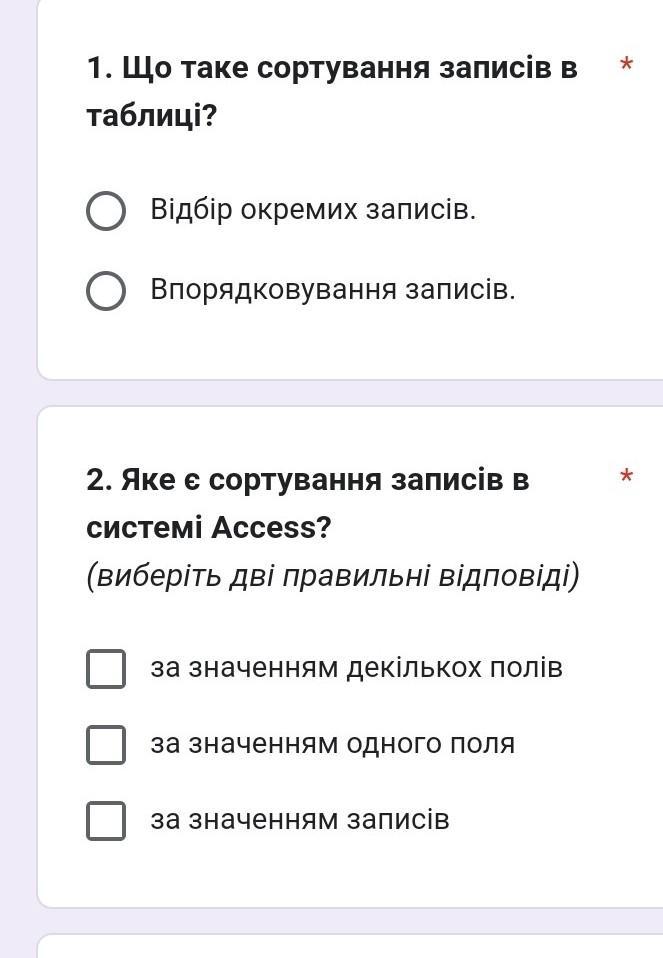This screenshot has height=958, width=663.
Task: Click the 'за значенням записів' label text
Action: click(x=299, y=819)
